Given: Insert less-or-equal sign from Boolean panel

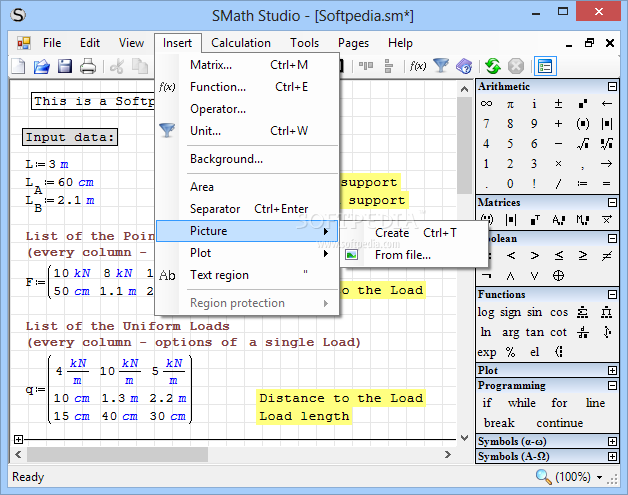Looking at the screenshot, I should point(559,255).
